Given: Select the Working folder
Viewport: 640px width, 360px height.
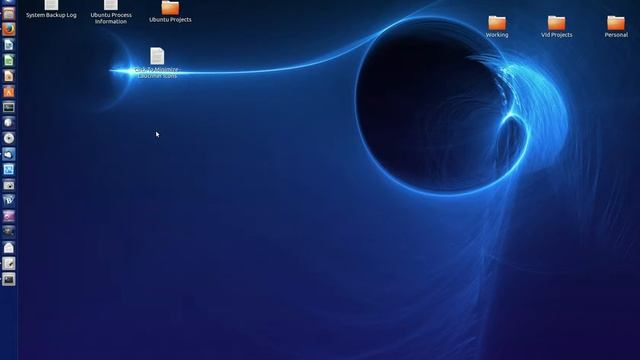Looking at the screenshot, I should point(497,23).
